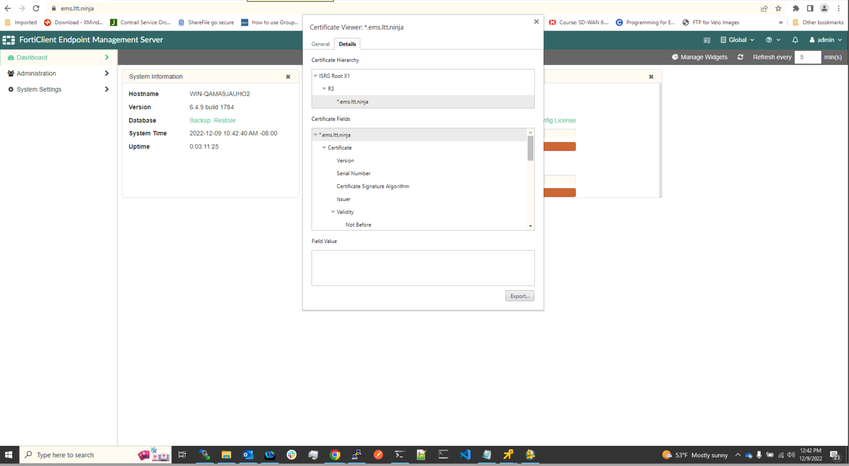The image size is (849, 466).
Task: Click the Chrome profile avatar icon
Action: click(824, 8)
